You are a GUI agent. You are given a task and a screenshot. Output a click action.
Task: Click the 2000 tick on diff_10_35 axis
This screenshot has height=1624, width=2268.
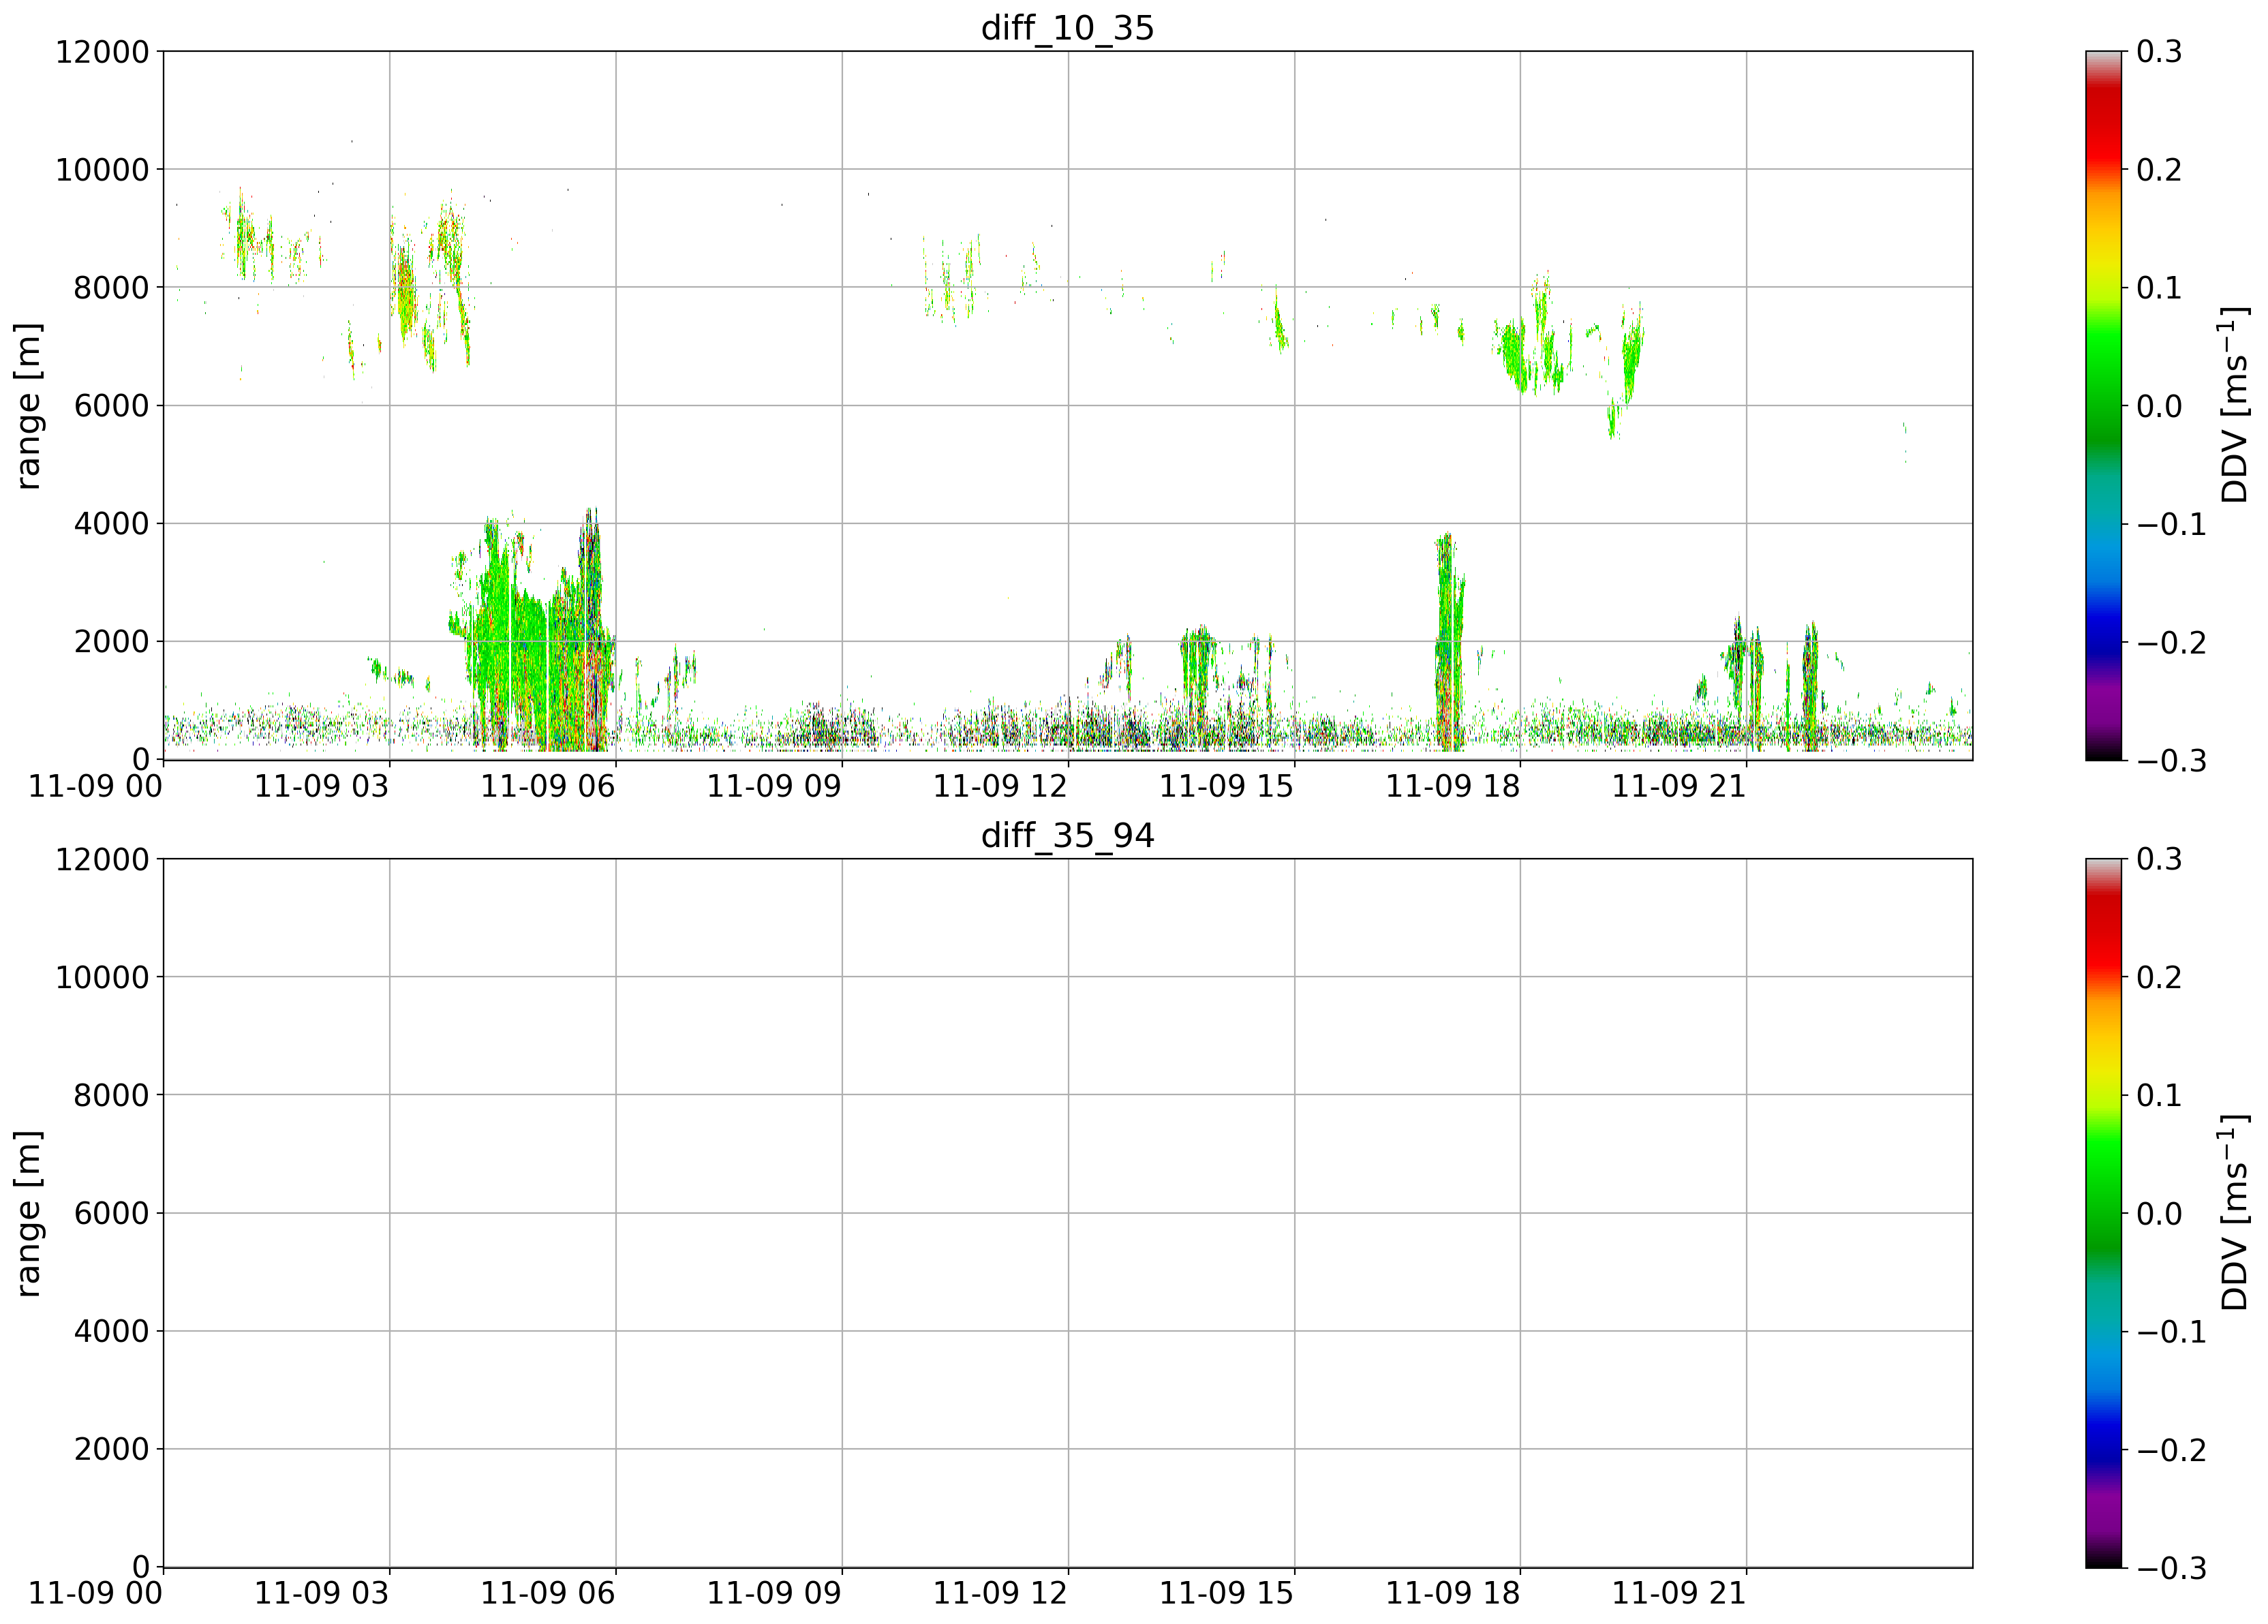(x=111, y=641)
